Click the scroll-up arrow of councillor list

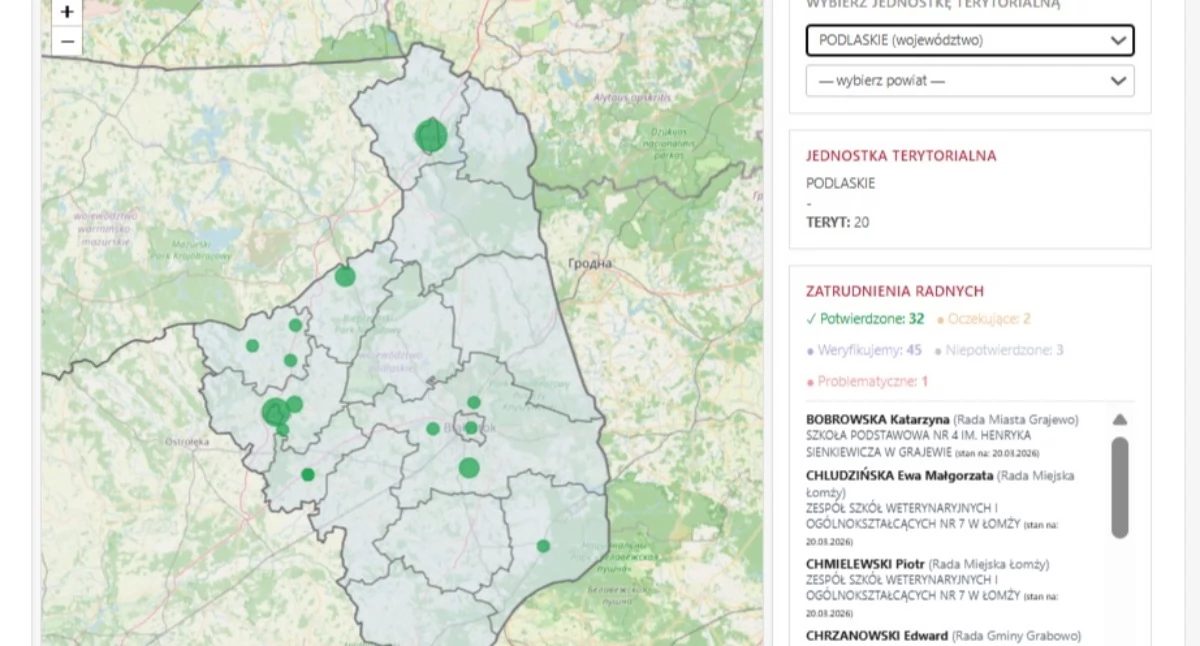click(x=1120, y=420)
